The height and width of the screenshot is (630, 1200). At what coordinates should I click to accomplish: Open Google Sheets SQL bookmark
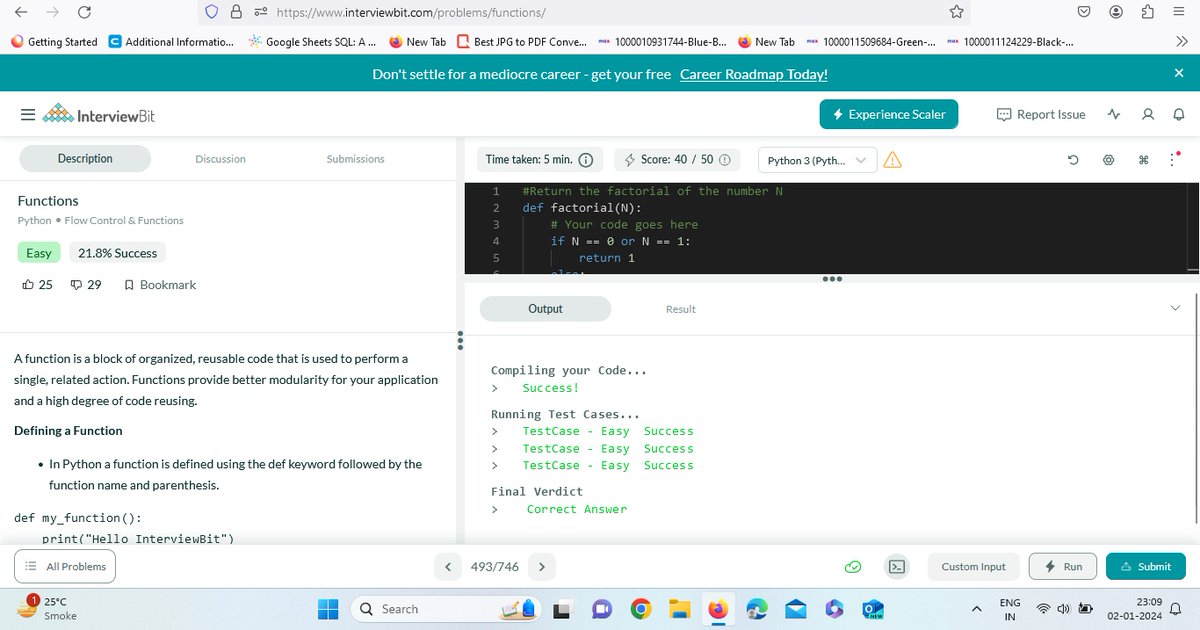pos(313,42)
